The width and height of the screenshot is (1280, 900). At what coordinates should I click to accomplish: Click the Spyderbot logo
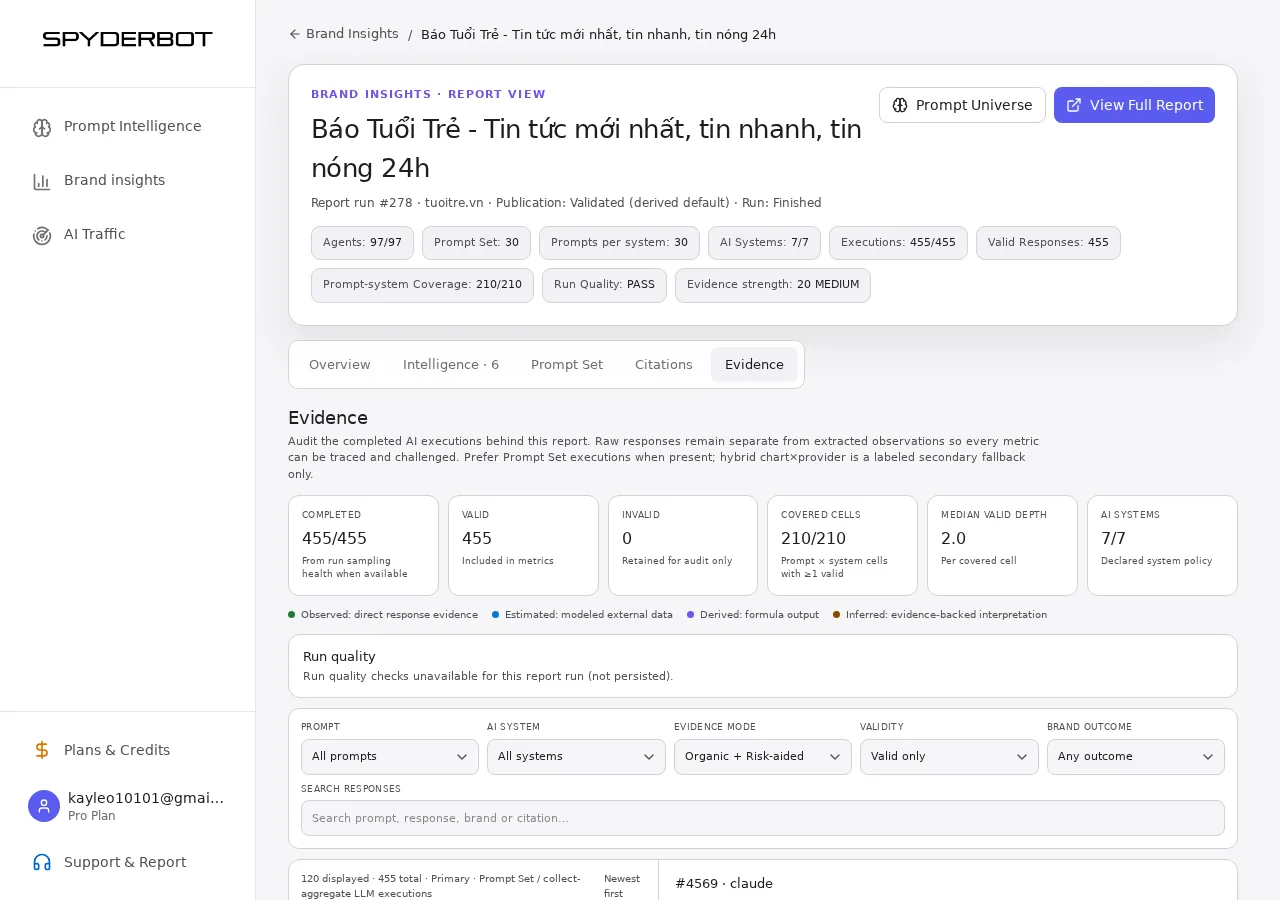pyautogui.click(x=127, y=39)
